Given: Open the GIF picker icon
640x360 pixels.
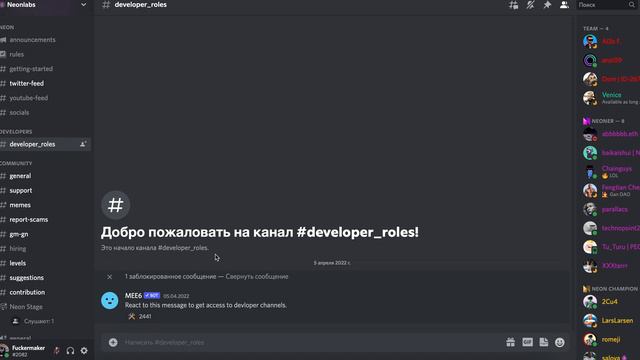Looking at the screenshot, I should click(527, 342).
